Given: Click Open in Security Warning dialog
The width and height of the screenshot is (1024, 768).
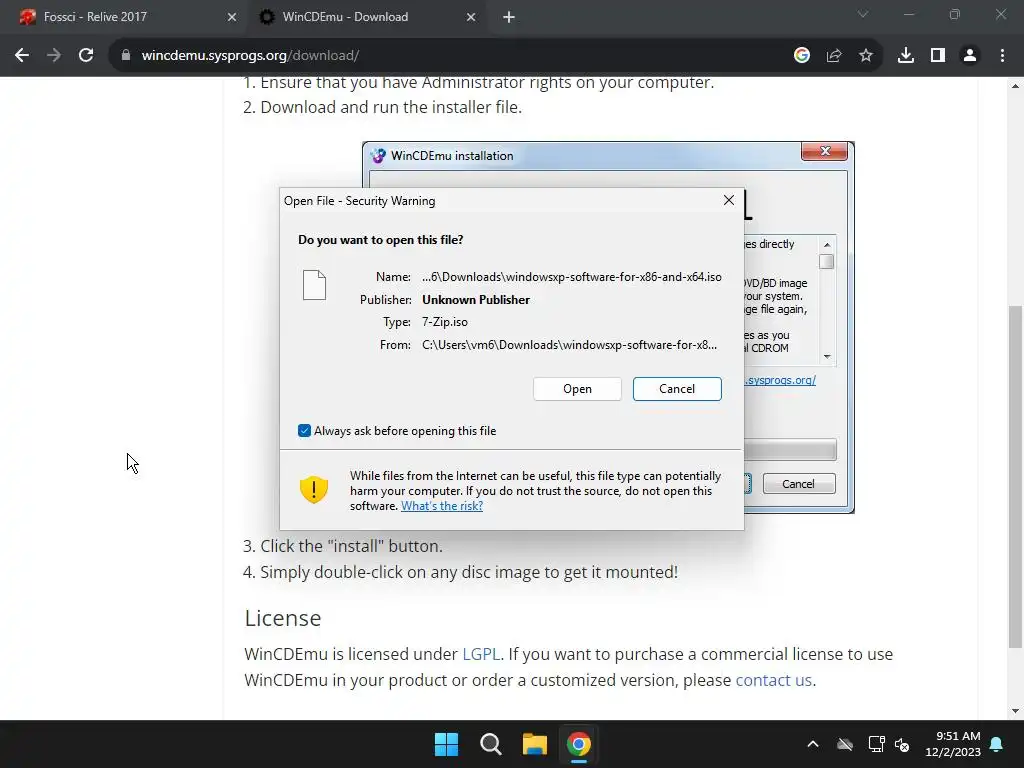Looking at the screenshot, I should click(577, 389).
